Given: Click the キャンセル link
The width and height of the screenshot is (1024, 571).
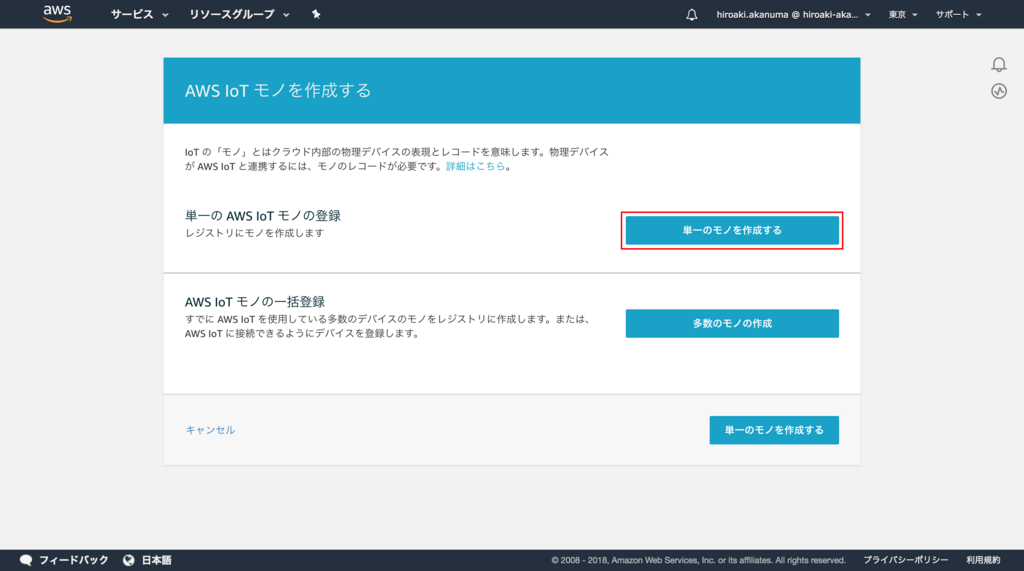Looking at the screenshot, I should pyautogui.click(x=210, y=430).
